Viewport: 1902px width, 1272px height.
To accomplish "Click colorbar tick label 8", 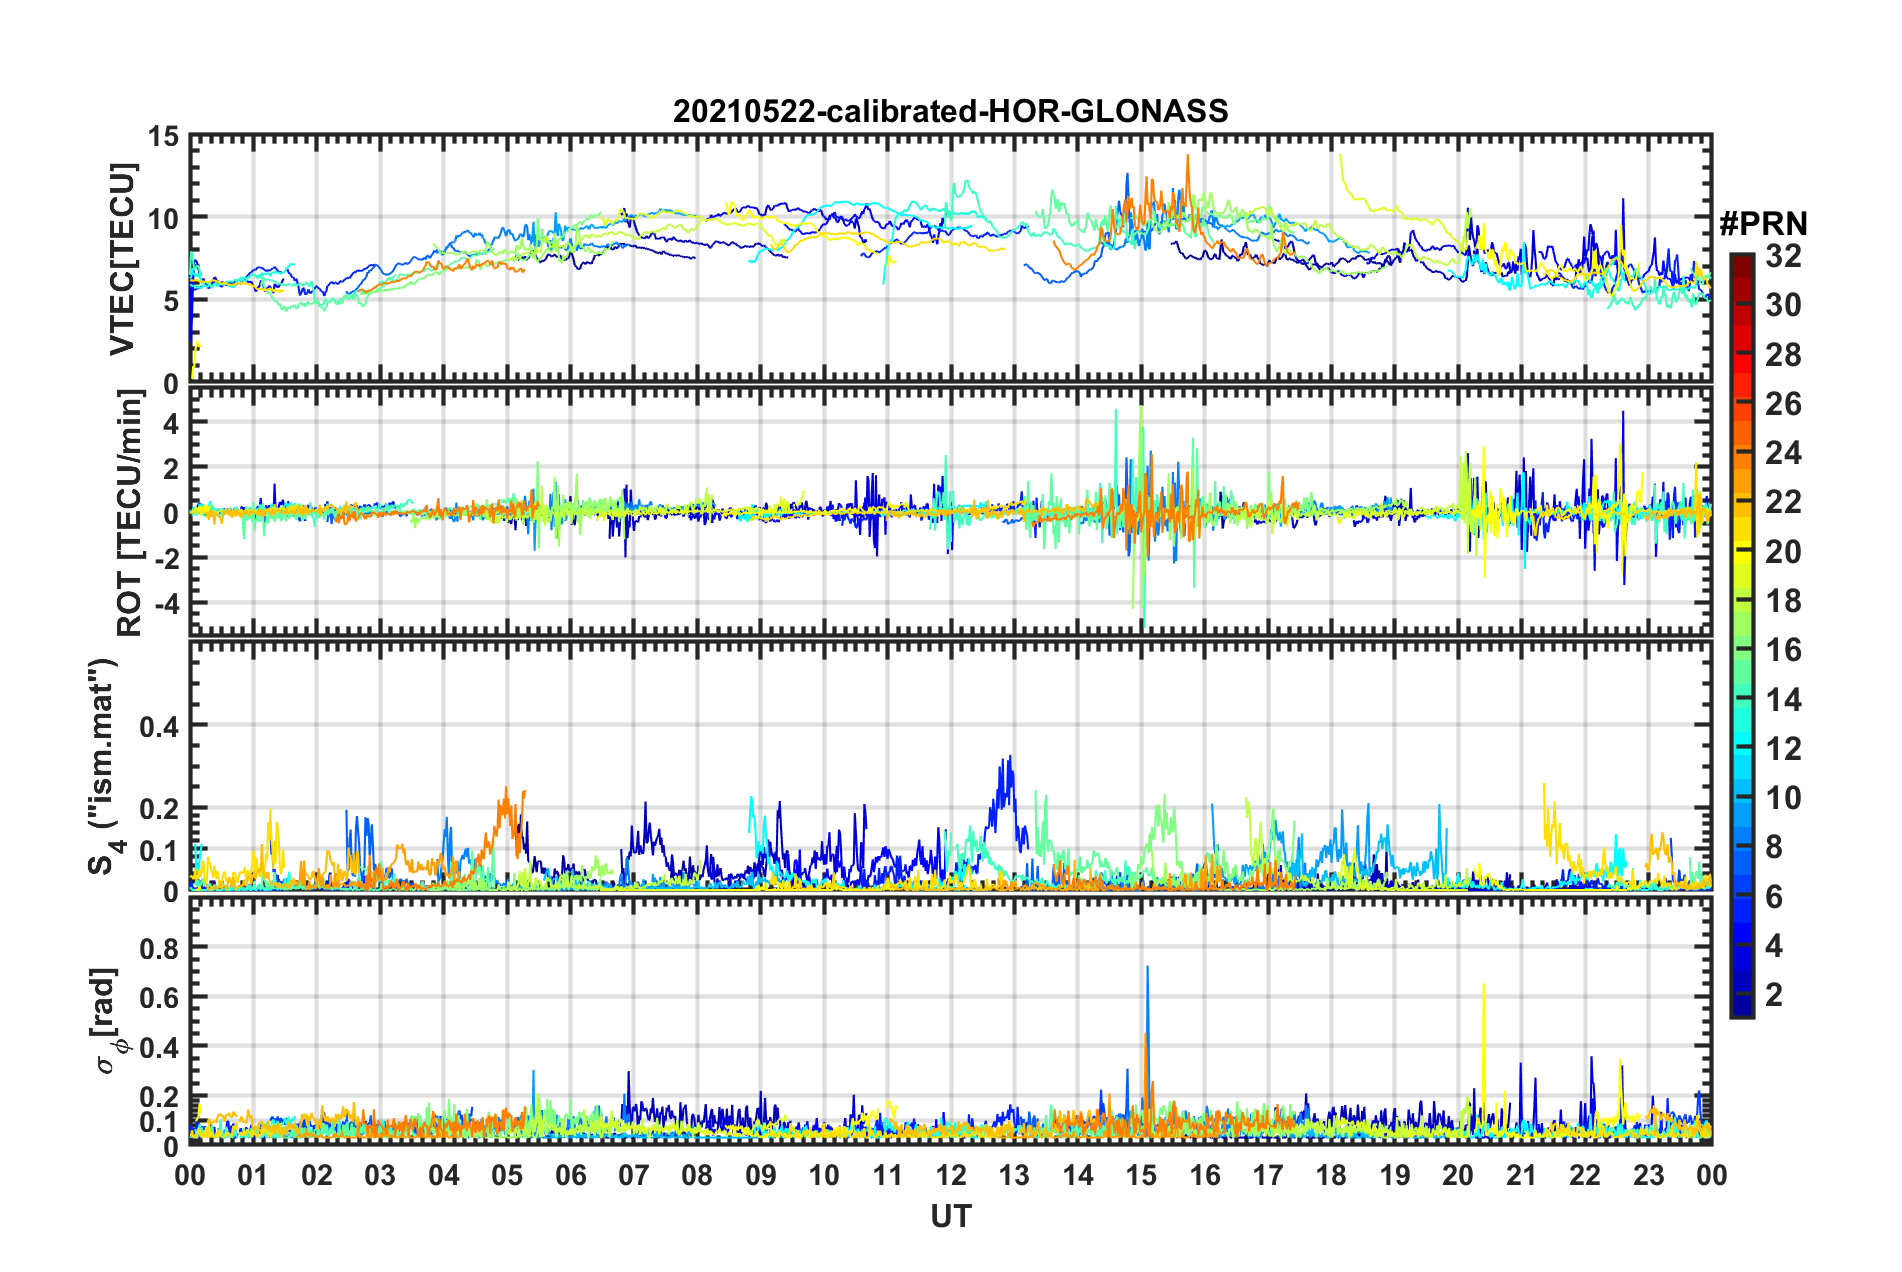I will 1774,847.
